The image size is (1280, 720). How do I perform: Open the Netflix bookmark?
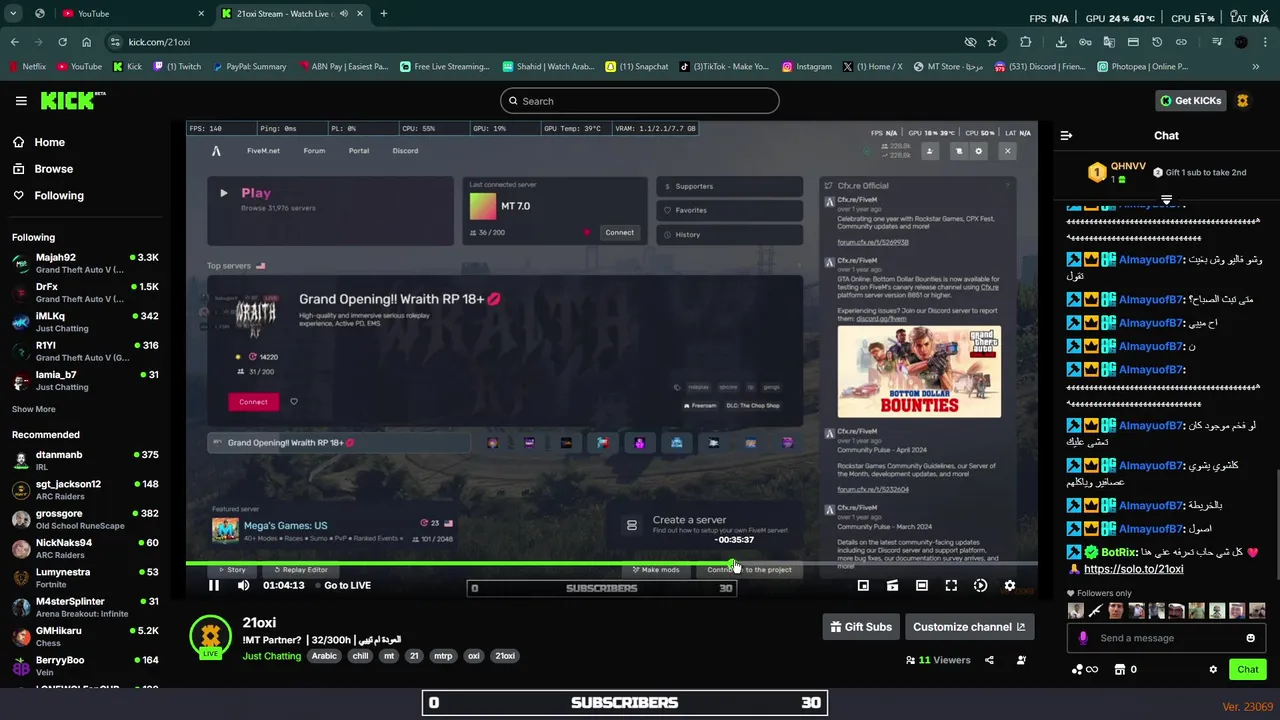point(27,67)
